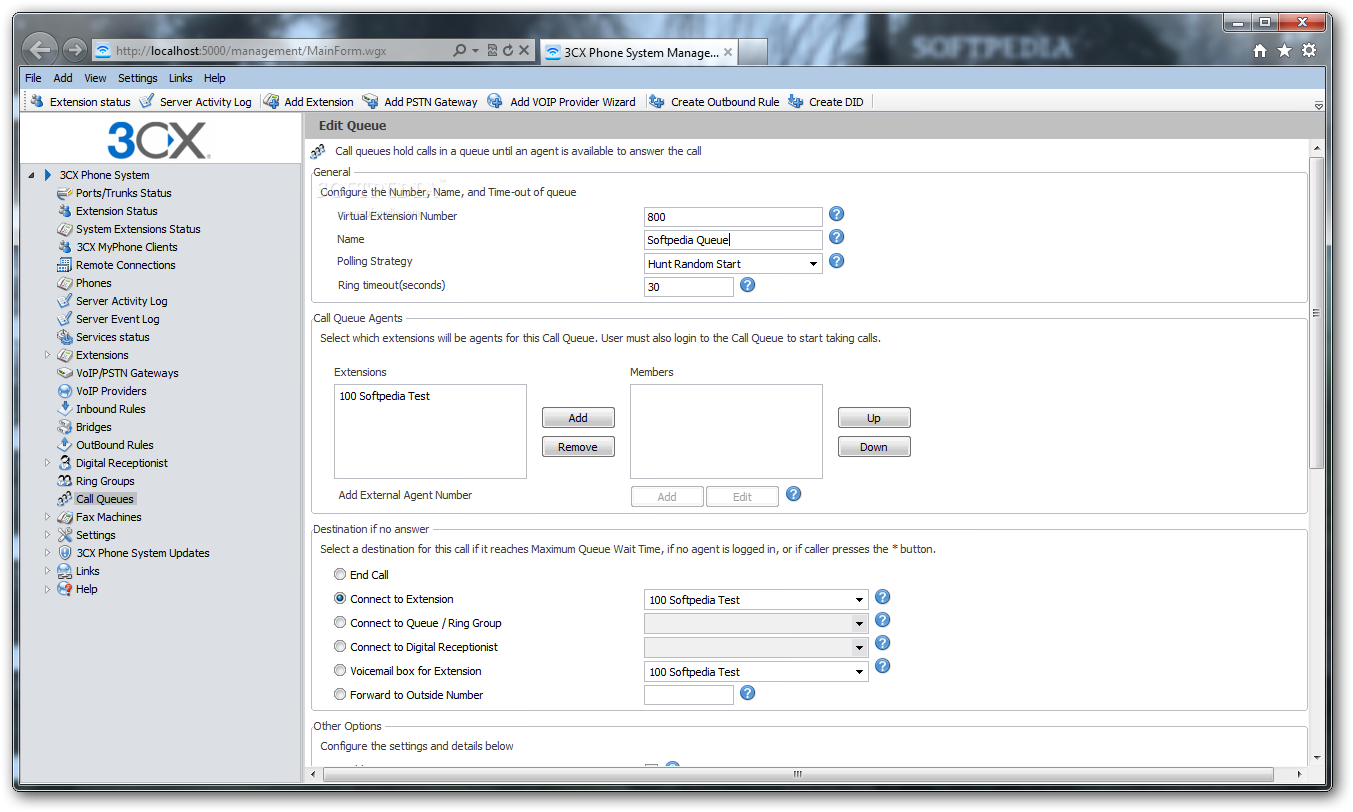Open the Ring Groups icon
Image resolution: width=1353 pixels, height=812 pixels.
point(65,481)
